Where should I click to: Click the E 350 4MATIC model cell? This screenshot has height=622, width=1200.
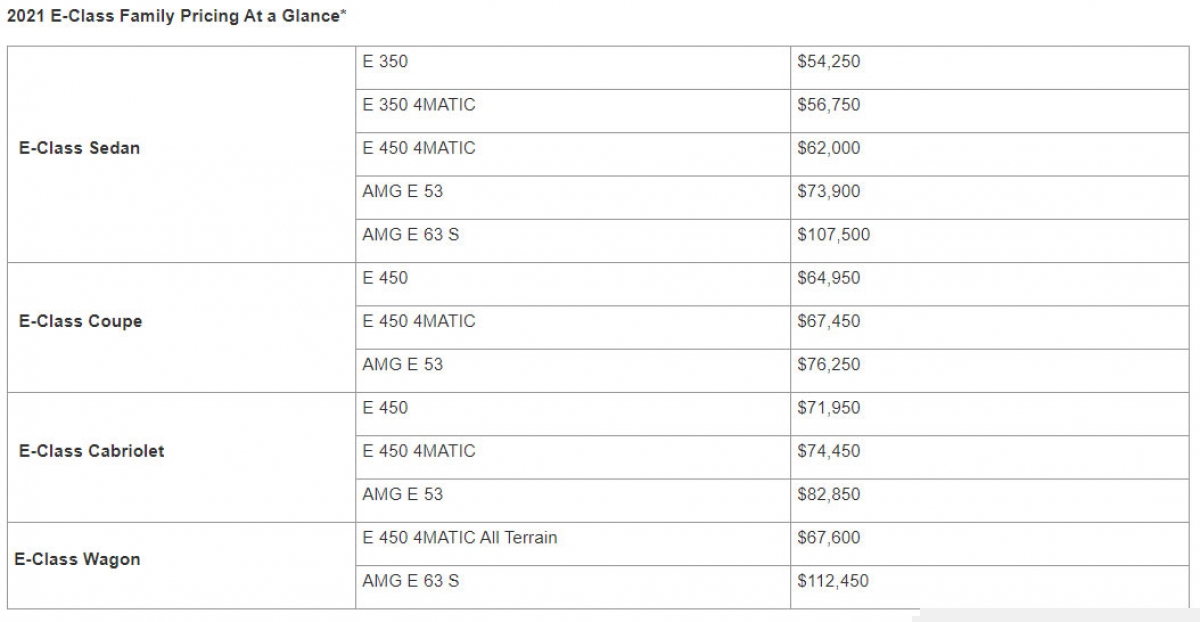(x=419, y=105)
